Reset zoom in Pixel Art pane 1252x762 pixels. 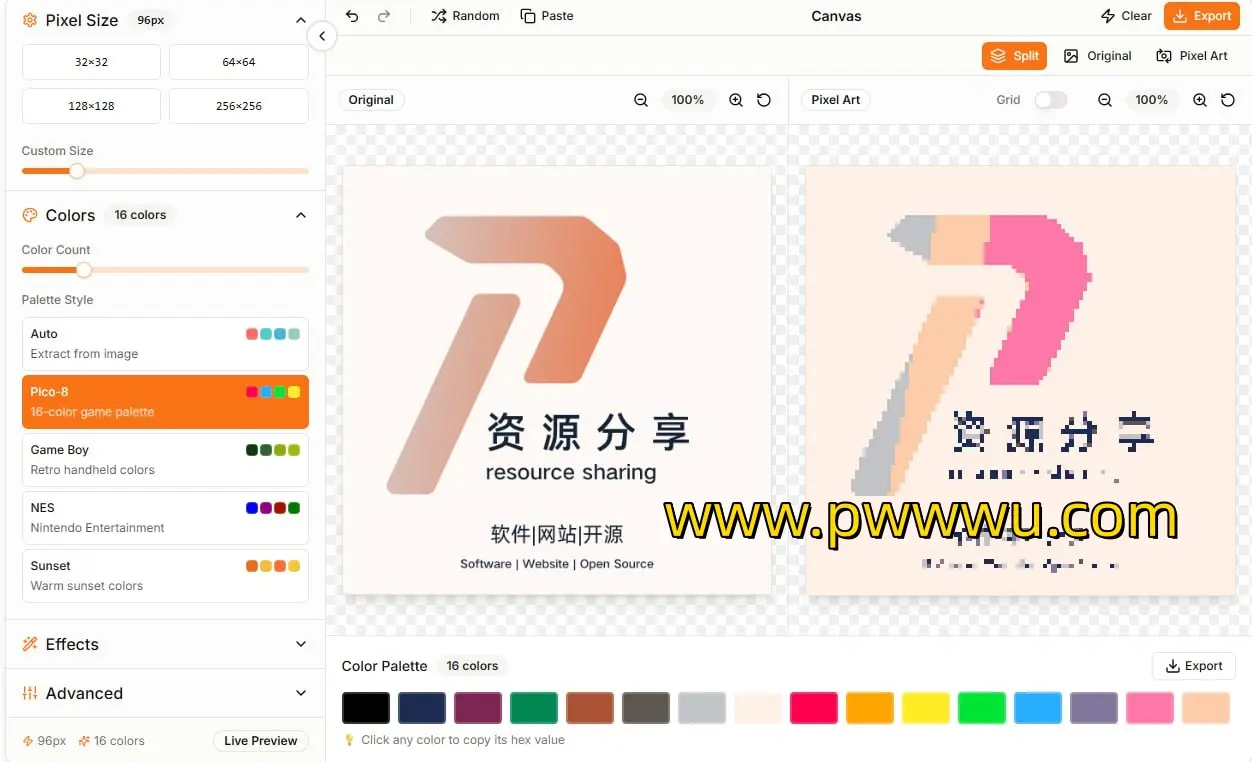1228,100
